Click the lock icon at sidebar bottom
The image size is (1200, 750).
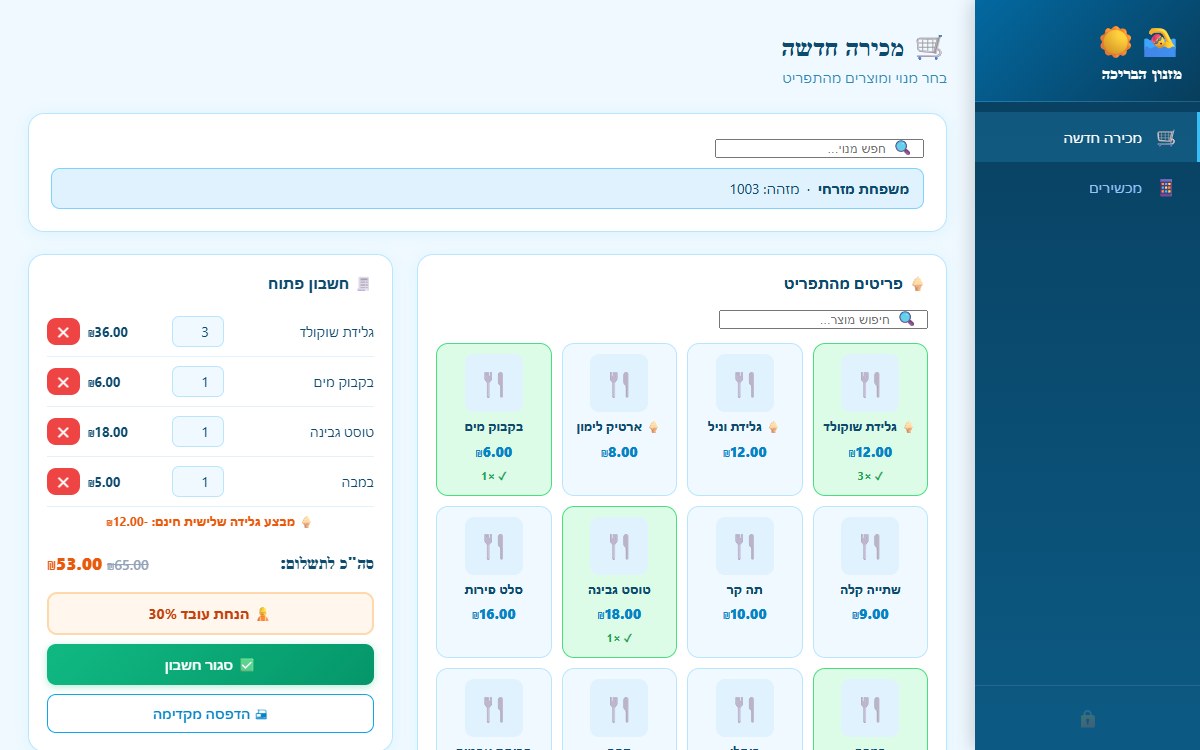tap(1087, 718)
